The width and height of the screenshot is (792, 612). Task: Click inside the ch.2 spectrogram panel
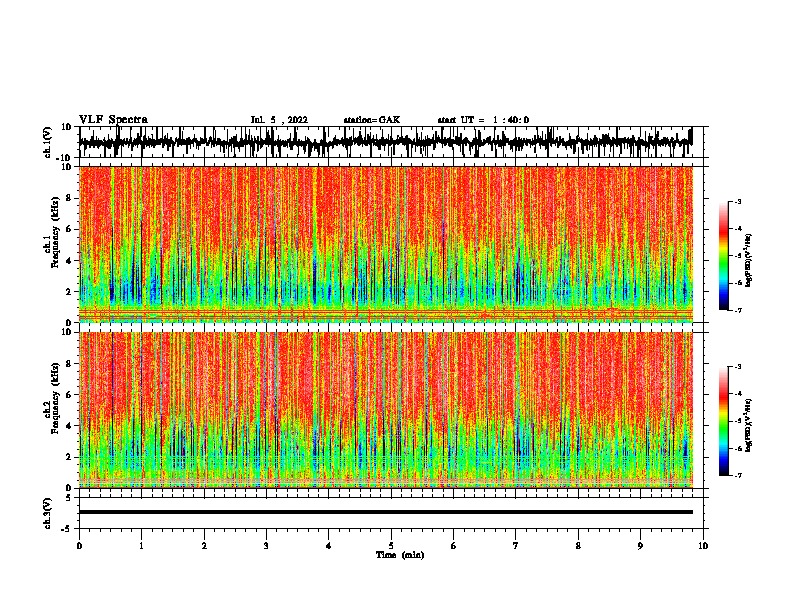386,410
